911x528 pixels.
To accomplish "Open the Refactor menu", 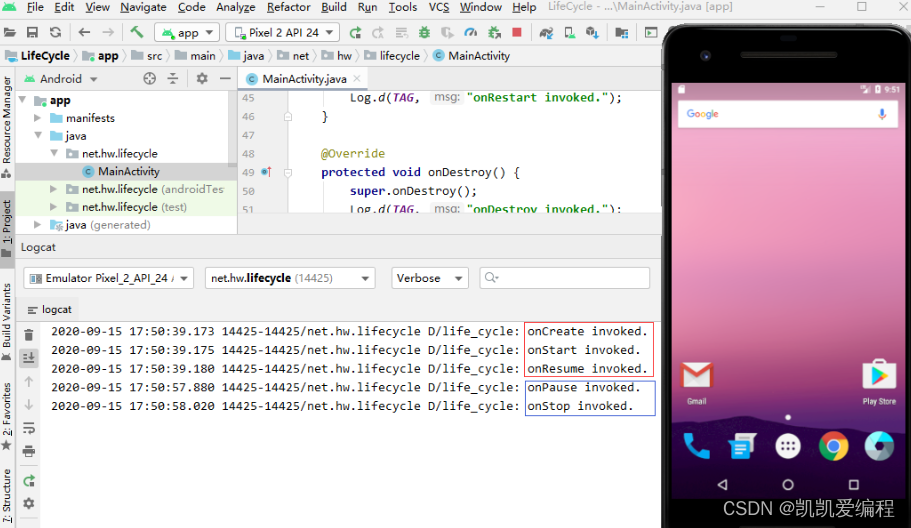I will pos(288,7).
